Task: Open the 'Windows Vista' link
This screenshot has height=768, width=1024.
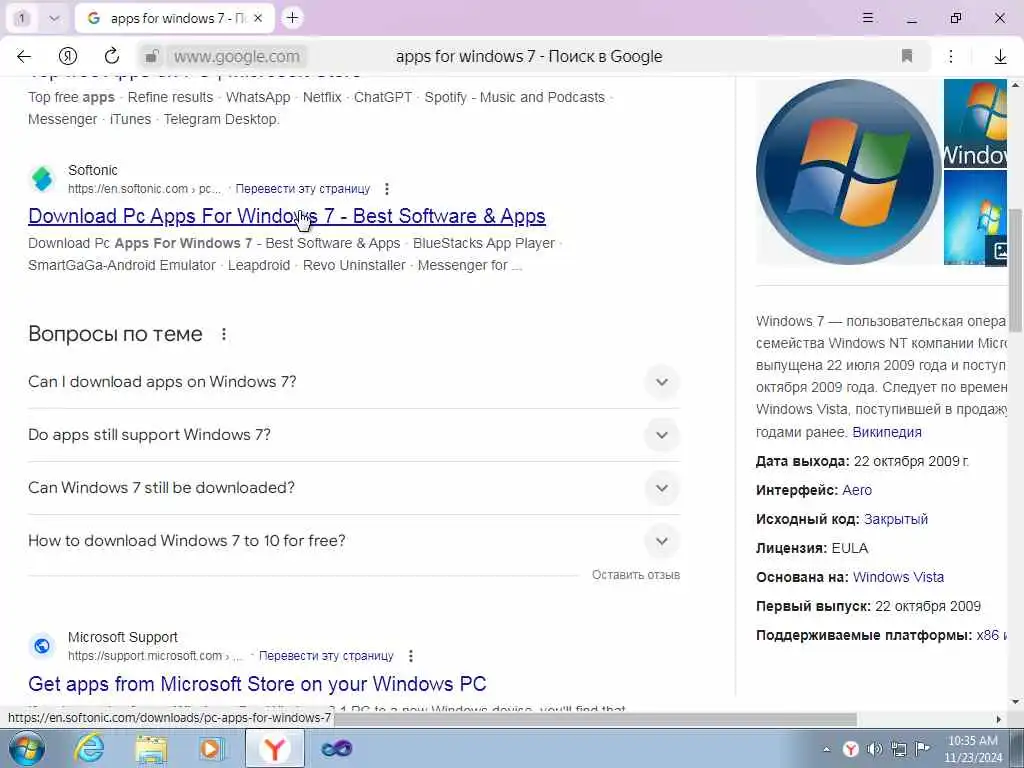Action: point(898,577)
